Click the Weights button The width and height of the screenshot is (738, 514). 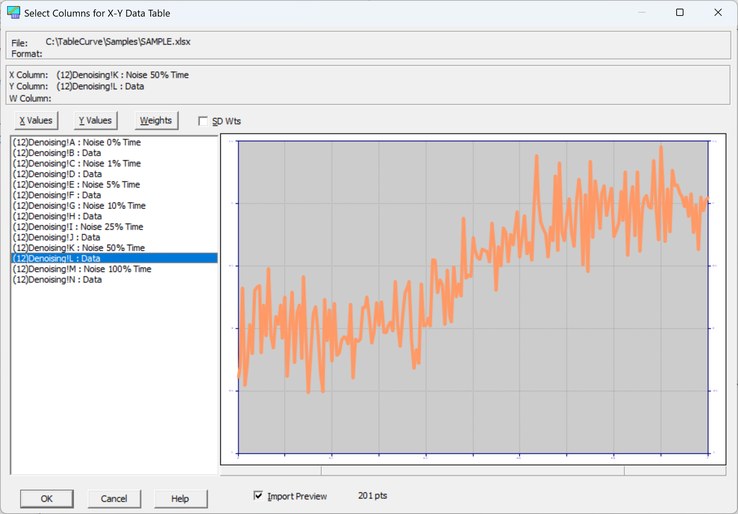click(156, 120)
